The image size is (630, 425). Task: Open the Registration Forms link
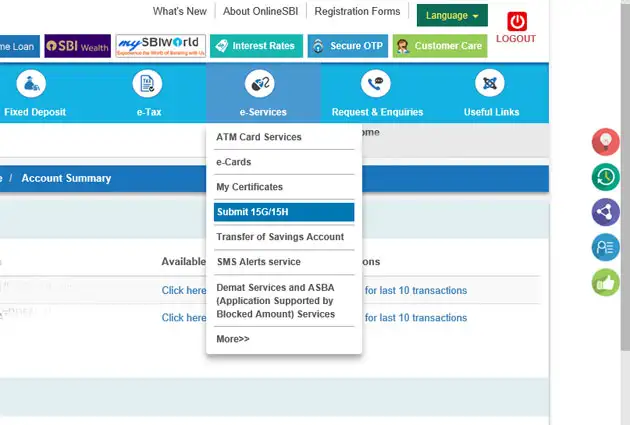click(x=357, y=12)
